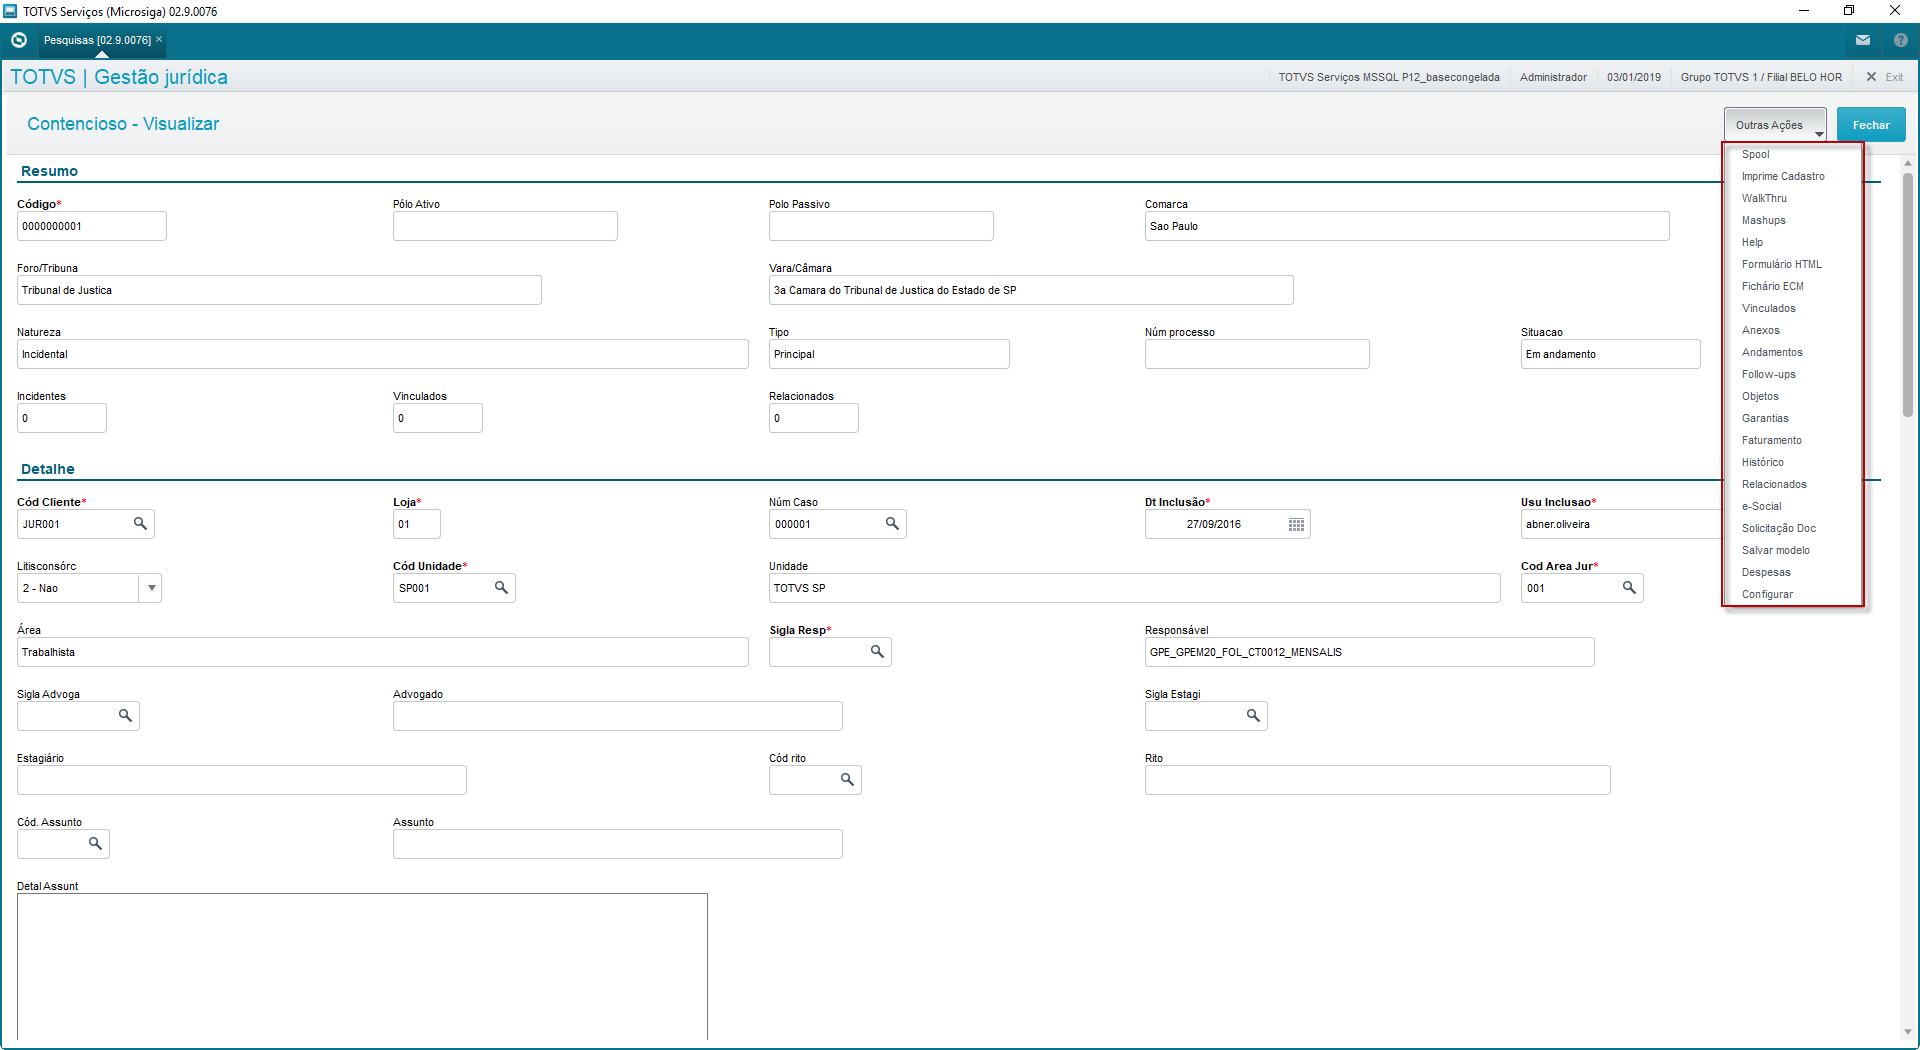
Task: Click the Detal Assunt text area
Action: 362,966
